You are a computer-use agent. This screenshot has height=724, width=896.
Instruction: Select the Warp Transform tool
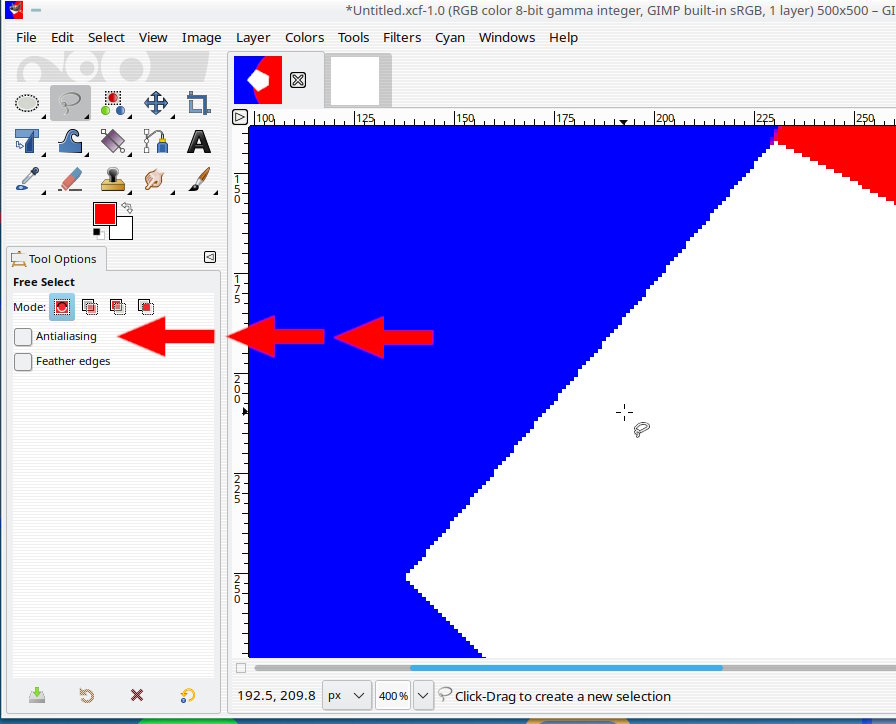pyautogui.click(x=70, y=141)
